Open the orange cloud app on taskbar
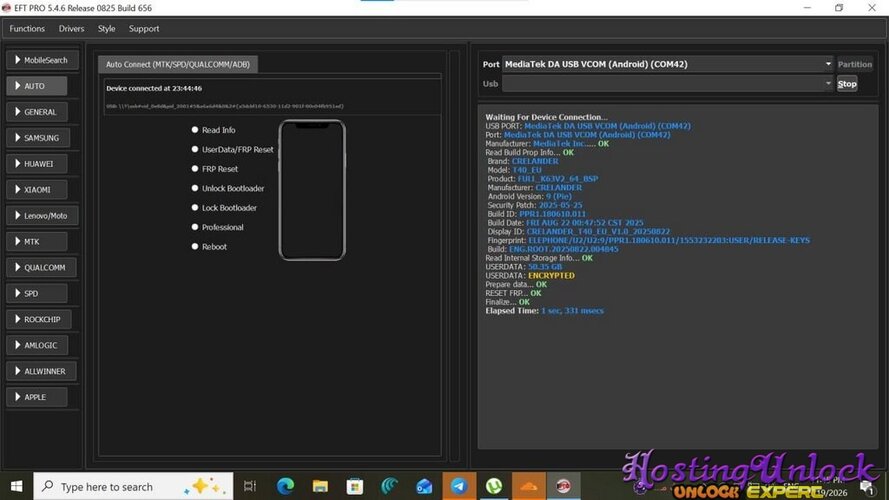Viewport: 889px width, 500px height. point(528,486)
